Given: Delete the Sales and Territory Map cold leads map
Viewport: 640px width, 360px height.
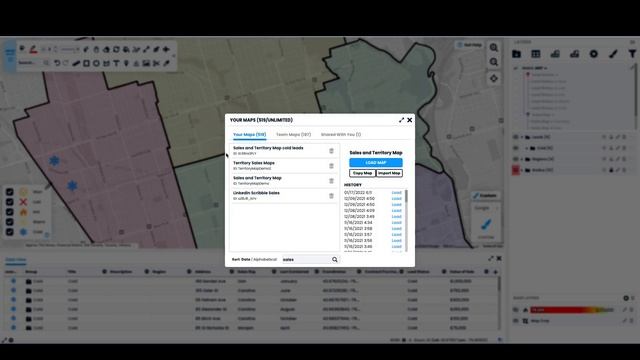Looking at the screenshot, I should (x=331, y=151).
